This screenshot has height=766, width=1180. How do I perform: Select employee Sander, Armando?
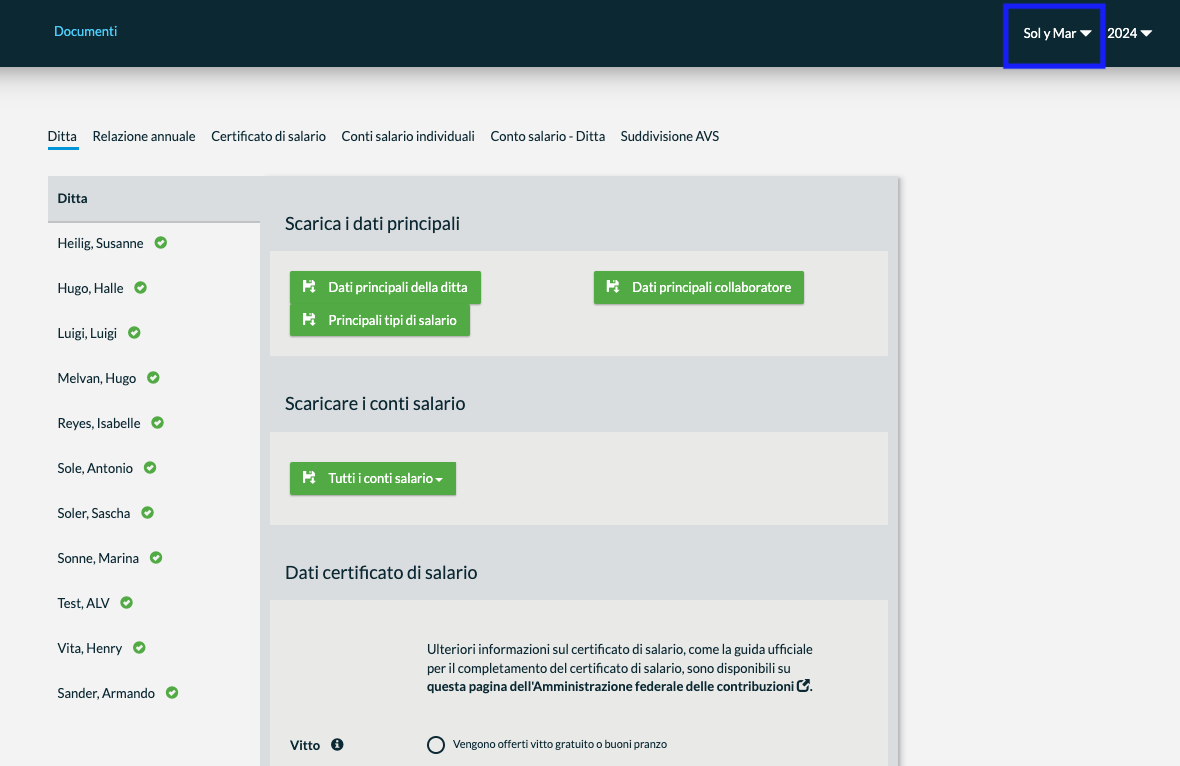[106, 694]
